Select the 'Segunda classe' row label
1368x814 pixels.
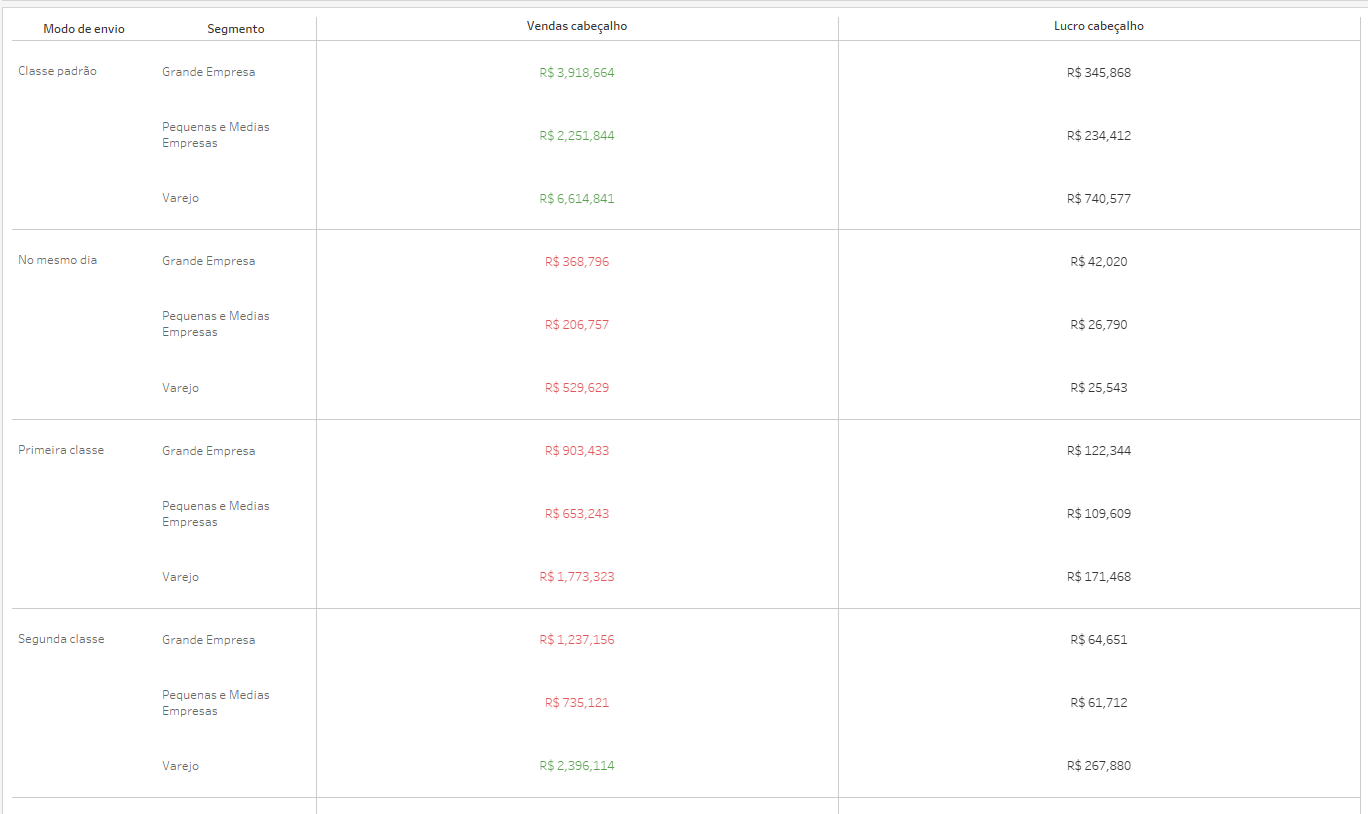[x=61, y=639]
